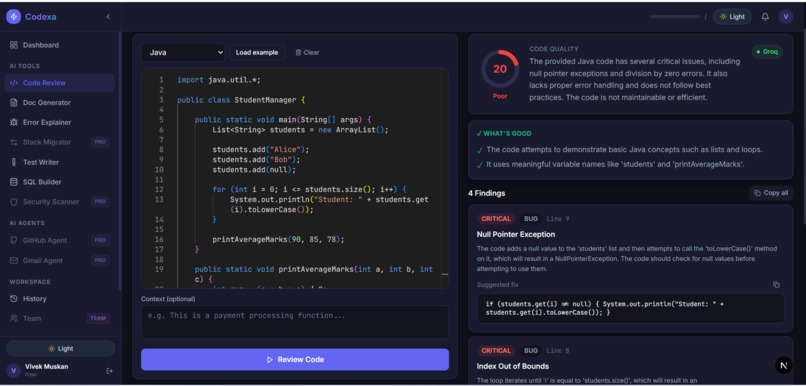Click the Index Out of Bounds finding title
The image size is (806, 386).
click(512, 366)
